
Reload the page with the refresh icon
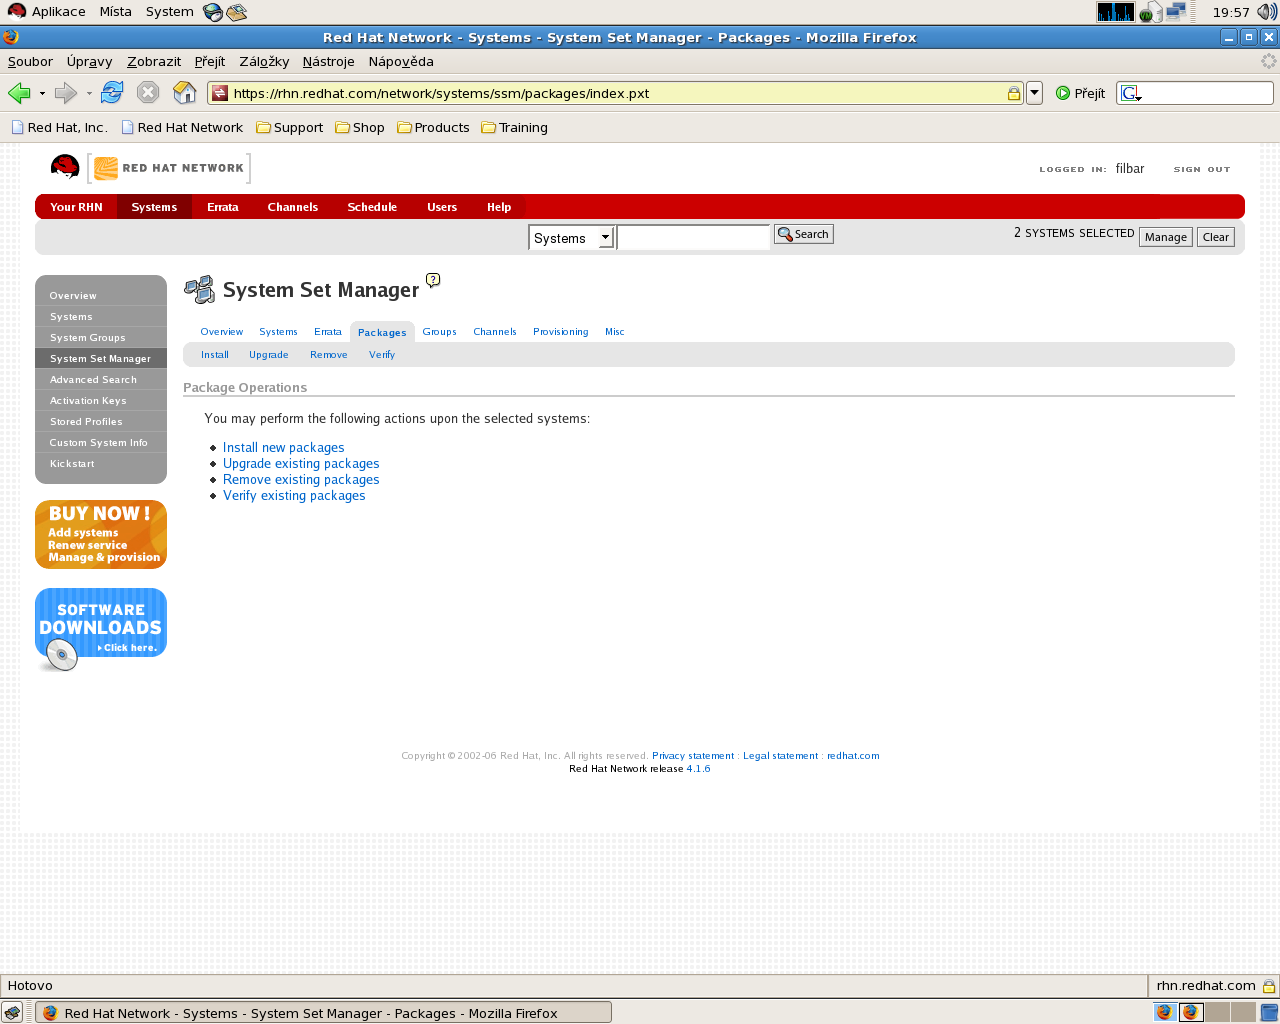coord(112,93)
